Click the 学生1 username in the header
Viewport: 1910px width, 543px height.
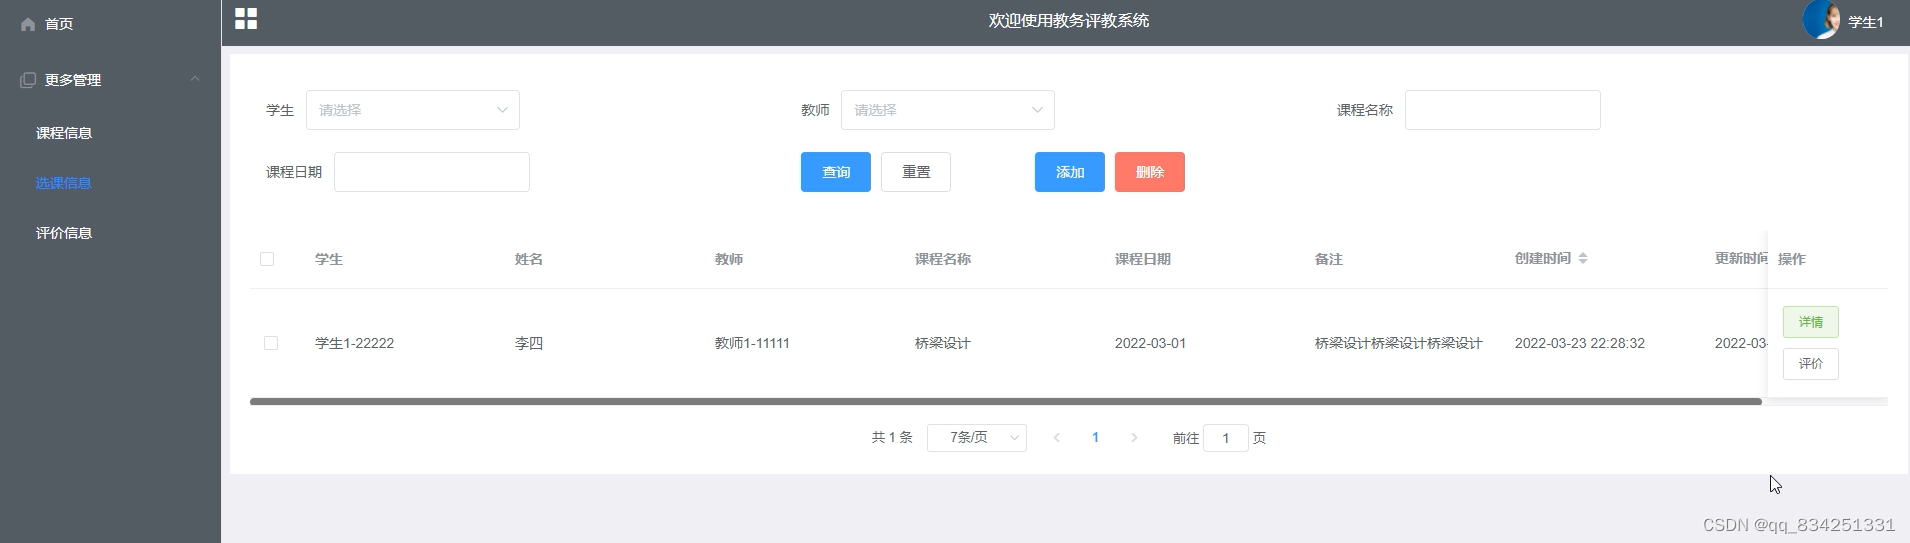1866,22
